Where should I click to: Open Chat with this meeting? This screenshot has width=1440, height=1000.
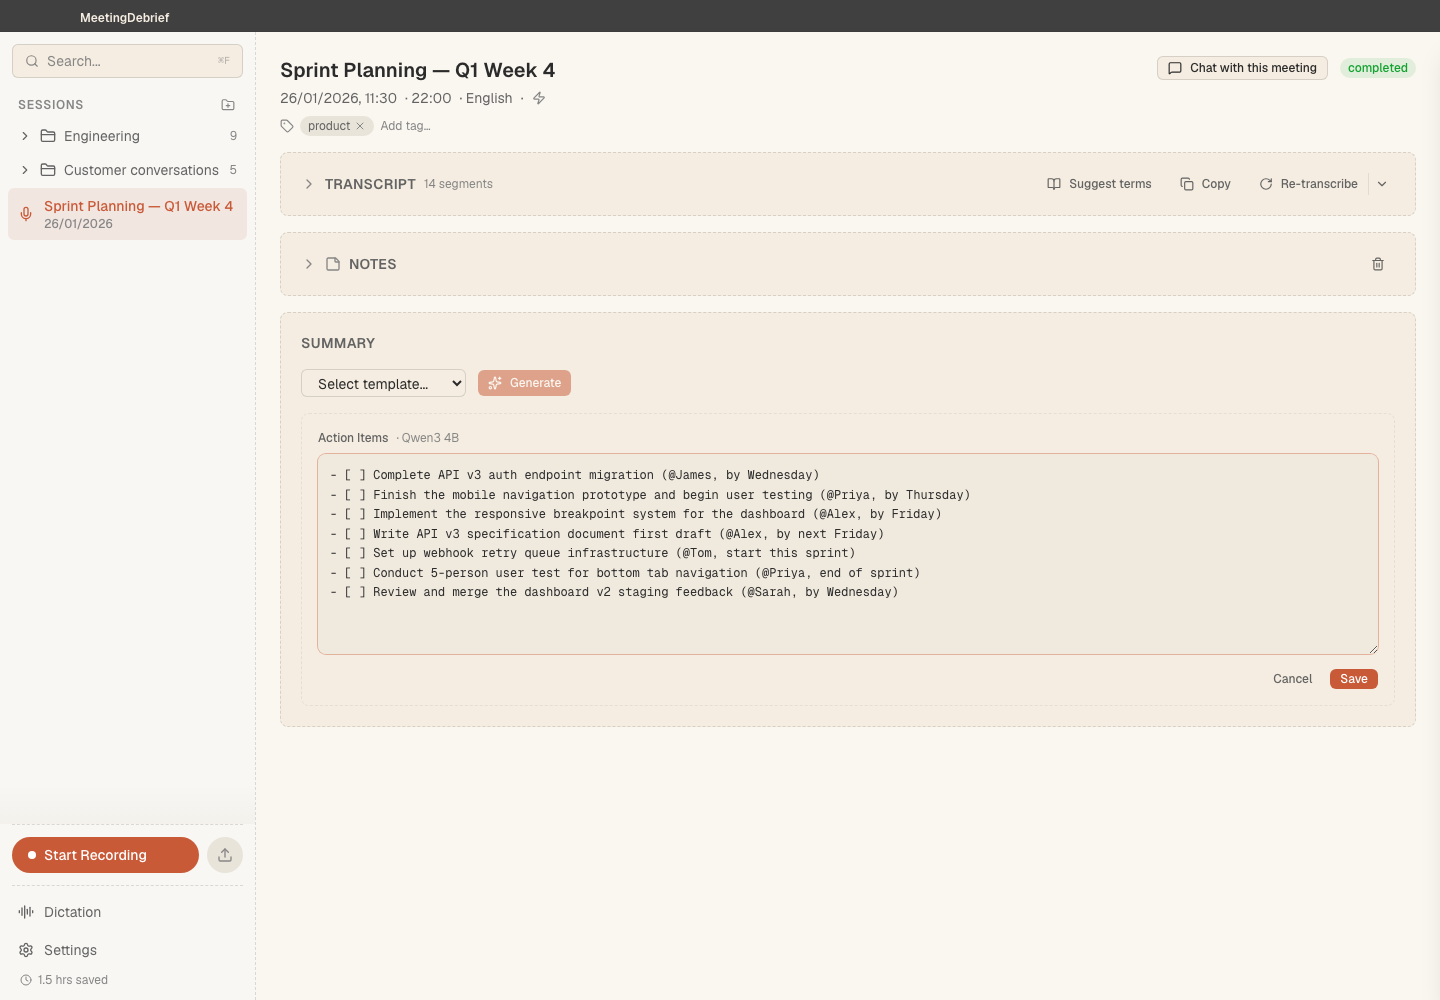[1242, 68]
